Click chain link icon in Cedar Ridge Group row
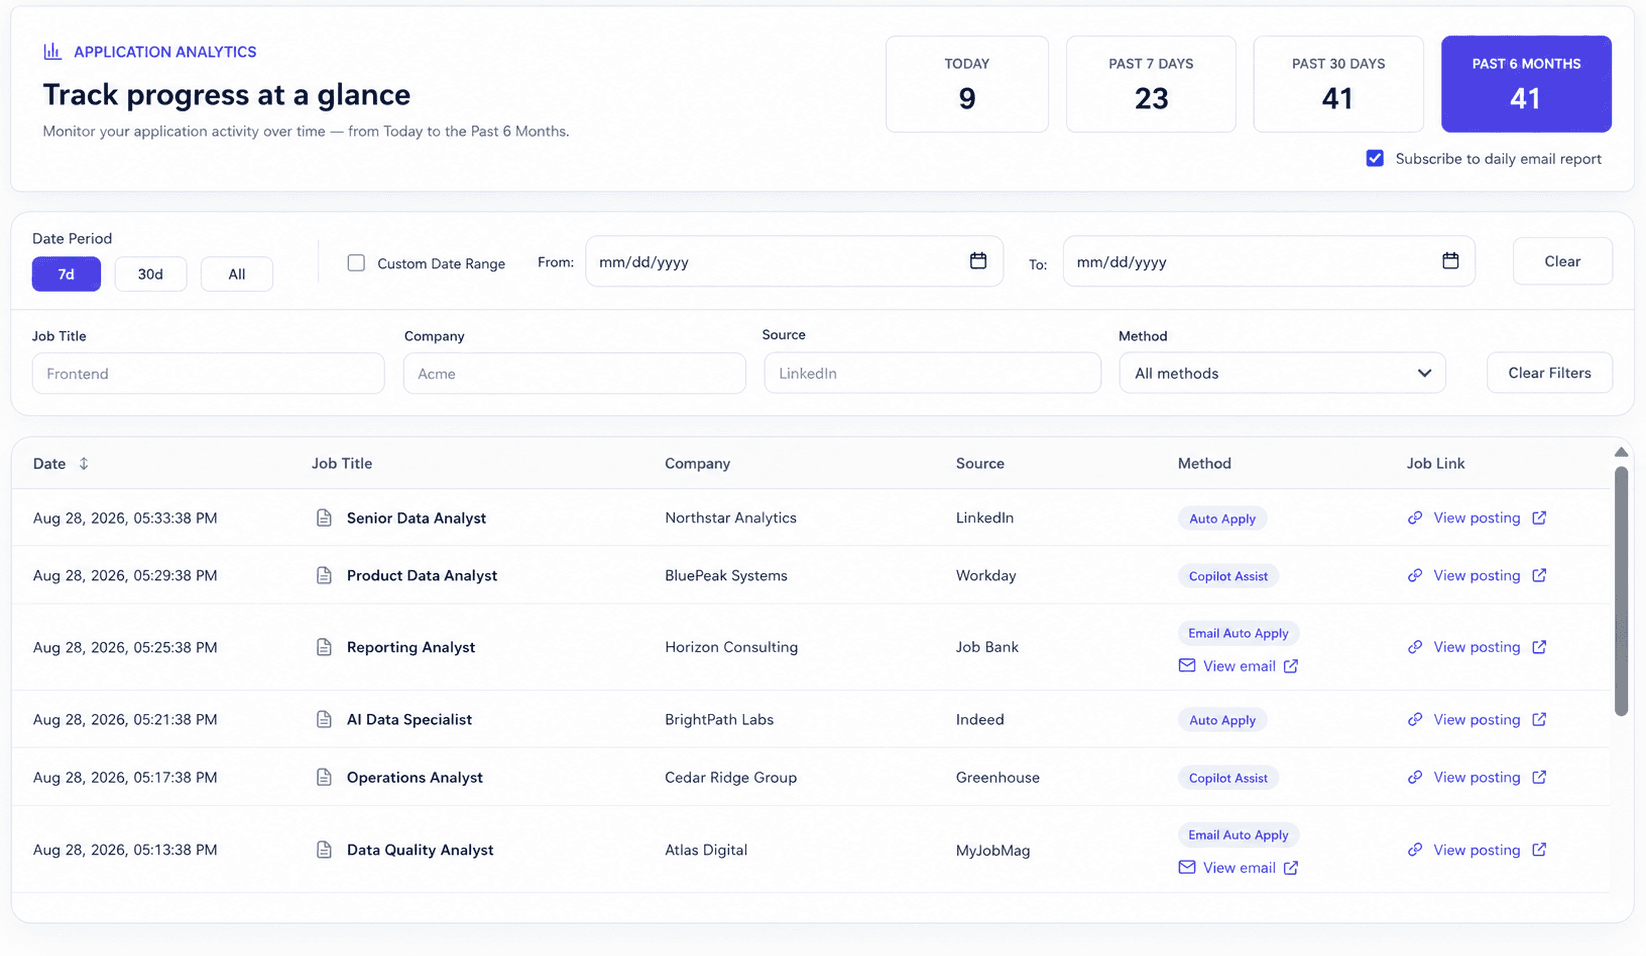This screenshot has height=956, width=1646. click(1415, 777)
